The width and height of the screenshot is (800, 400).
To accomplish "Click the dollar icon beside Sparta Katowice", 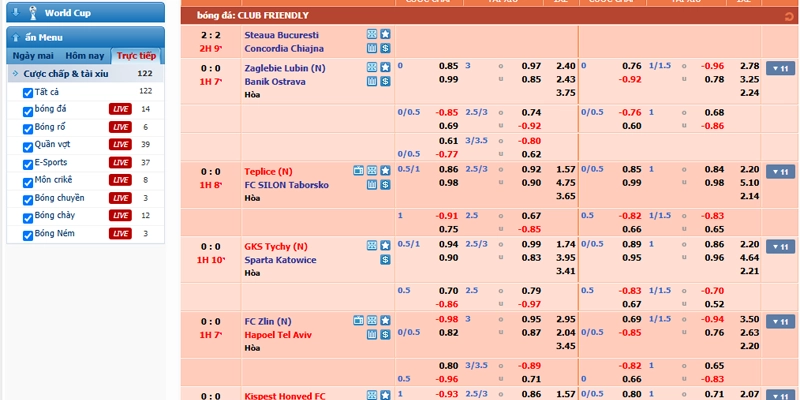I will click(x=385, y=260).
